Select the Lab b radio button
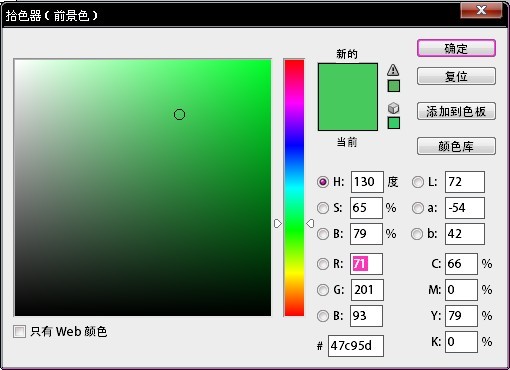Viewport: 510px width, 370px height. coord(417,234)
